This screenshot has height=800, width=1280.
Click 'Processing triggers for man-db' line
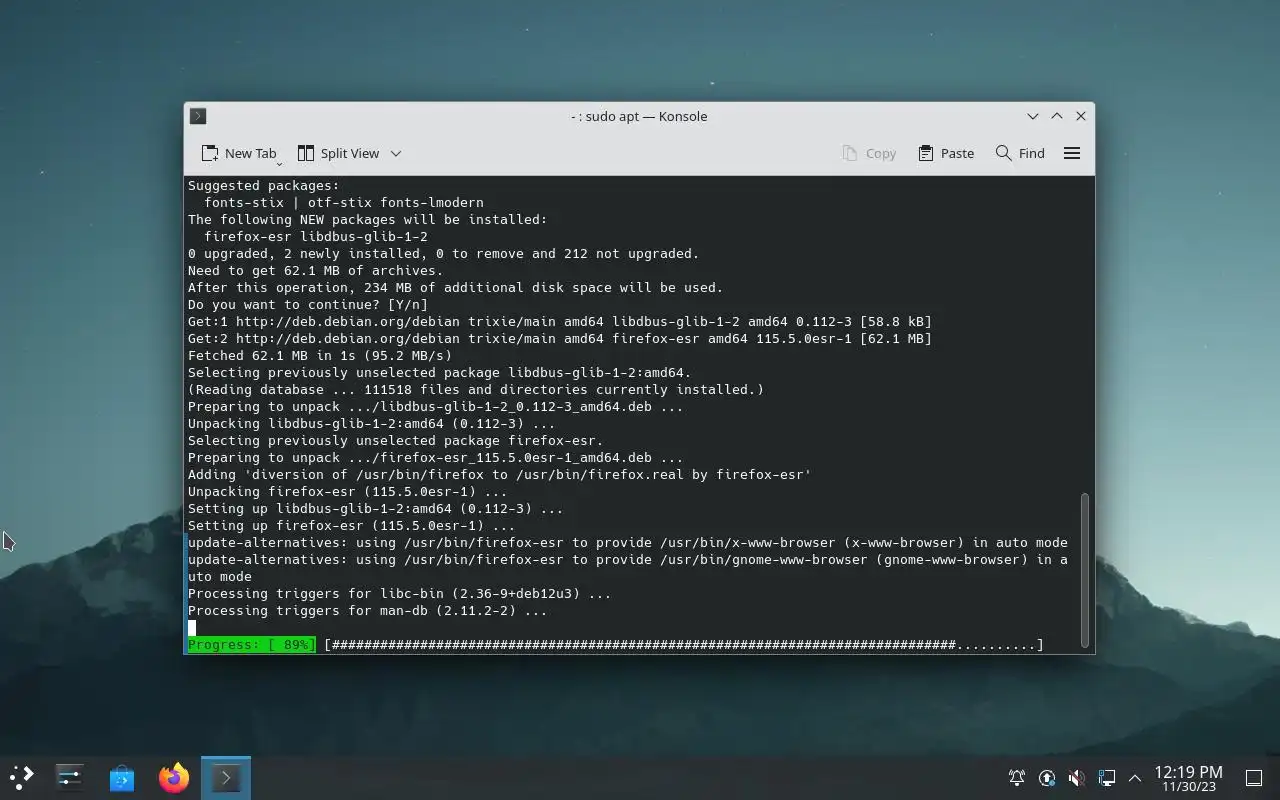click(368, 610)
